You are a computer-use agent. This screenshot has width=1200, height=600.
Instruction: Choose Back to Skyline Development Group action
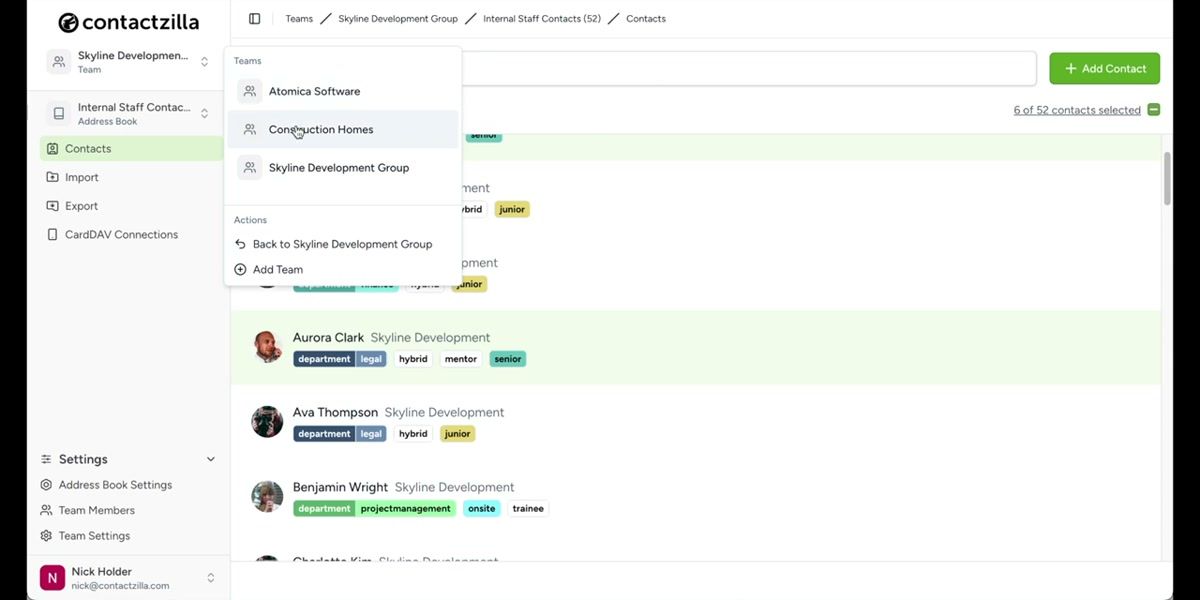coord(343,243)
